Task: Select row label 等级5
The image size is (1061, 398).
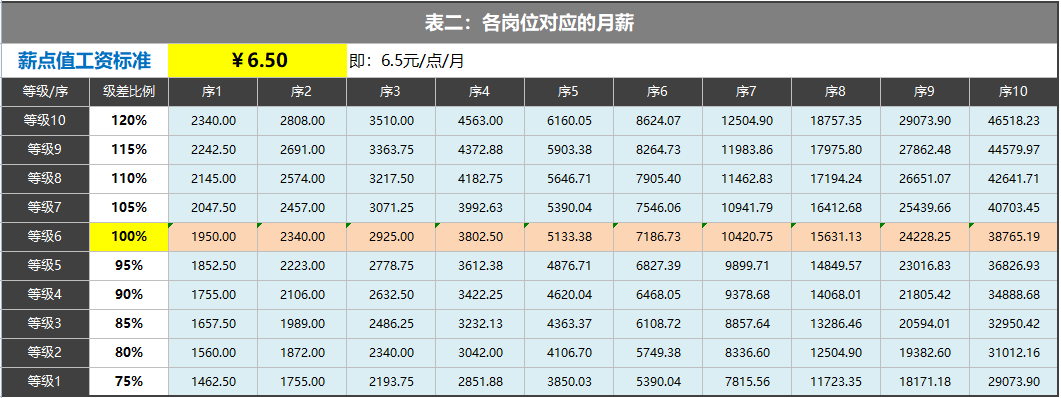Action: click(45, 266)
